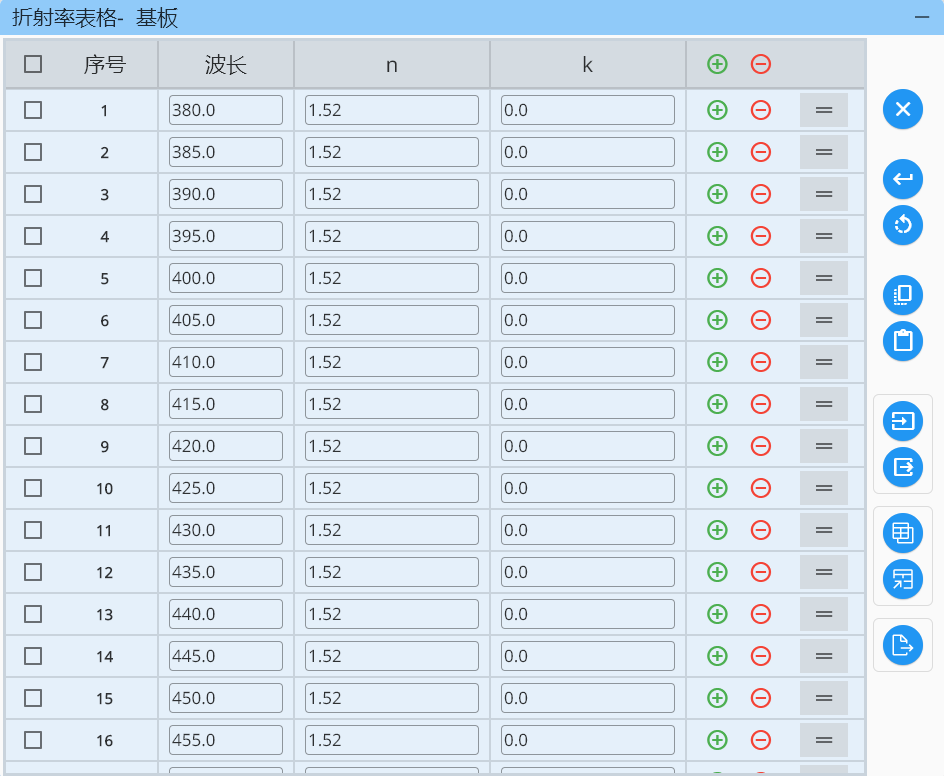Add a row after row 5
Viewport: 944px width, 776px height.
(717, 278)
